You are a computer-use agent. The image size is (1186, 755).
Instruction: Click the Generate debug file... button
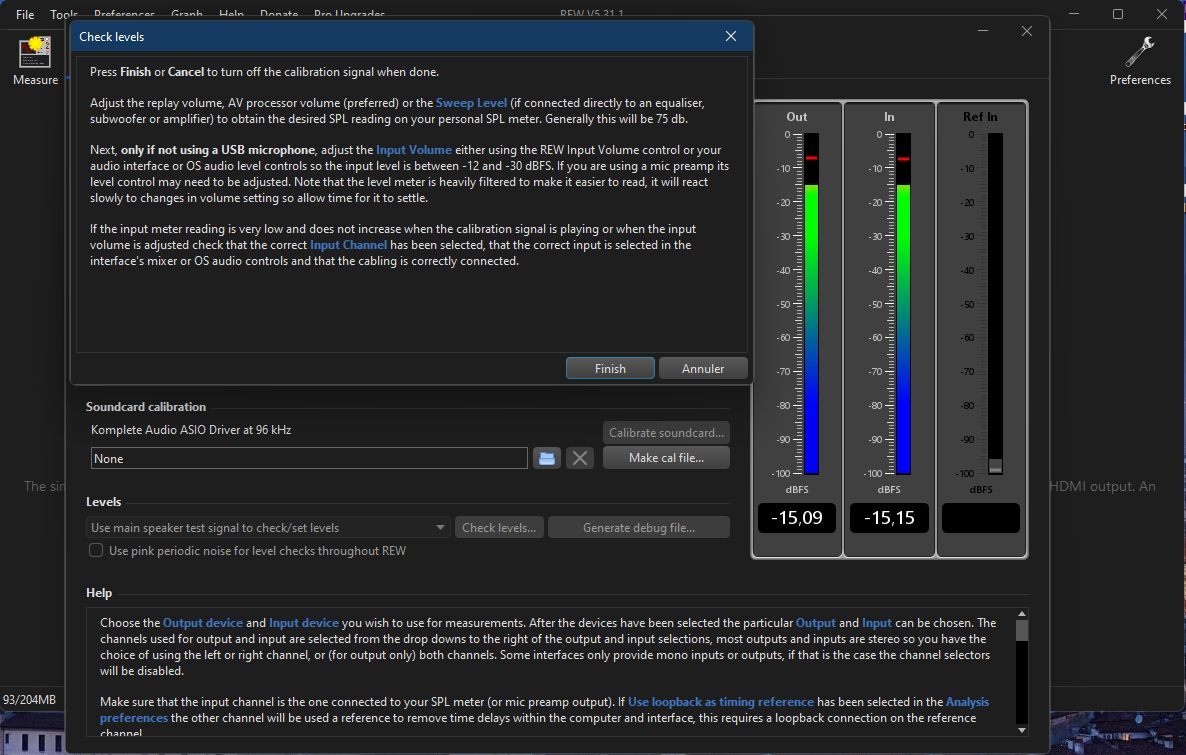(x=638, y=528)
